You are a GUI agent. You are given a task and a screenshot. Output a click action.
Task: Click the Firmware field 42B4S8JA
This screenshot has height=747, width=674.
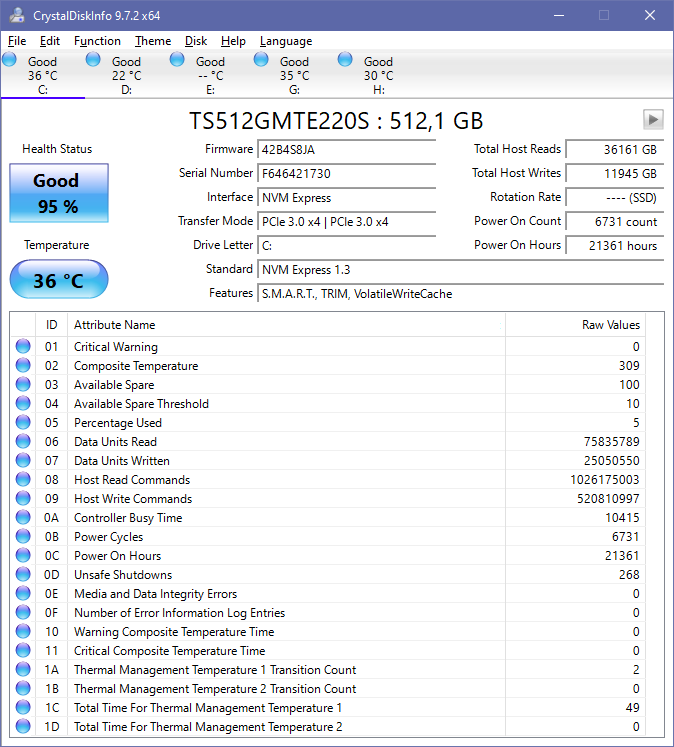click(x=346, y=150)
